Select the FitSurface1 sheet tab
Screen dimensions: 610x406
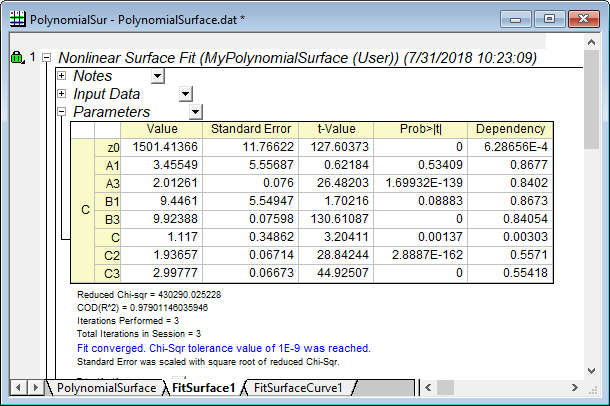click(204, 388)
